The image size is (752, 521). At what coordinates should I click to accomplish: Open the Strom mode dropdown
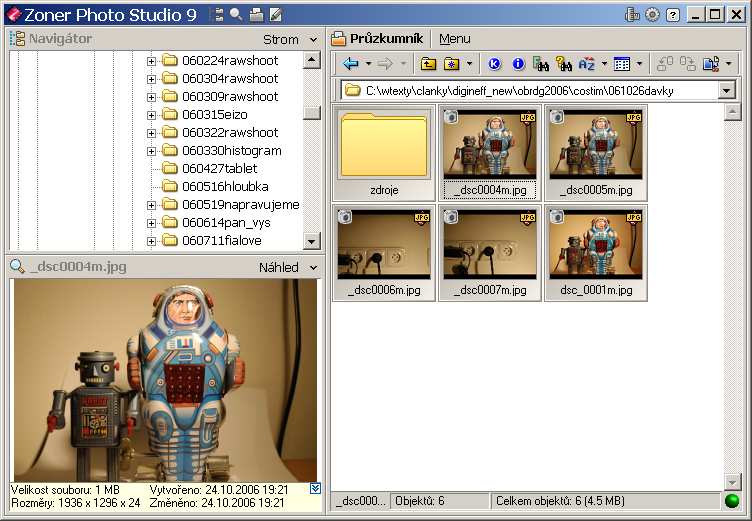pyautogui.click(x=314, y=39)
